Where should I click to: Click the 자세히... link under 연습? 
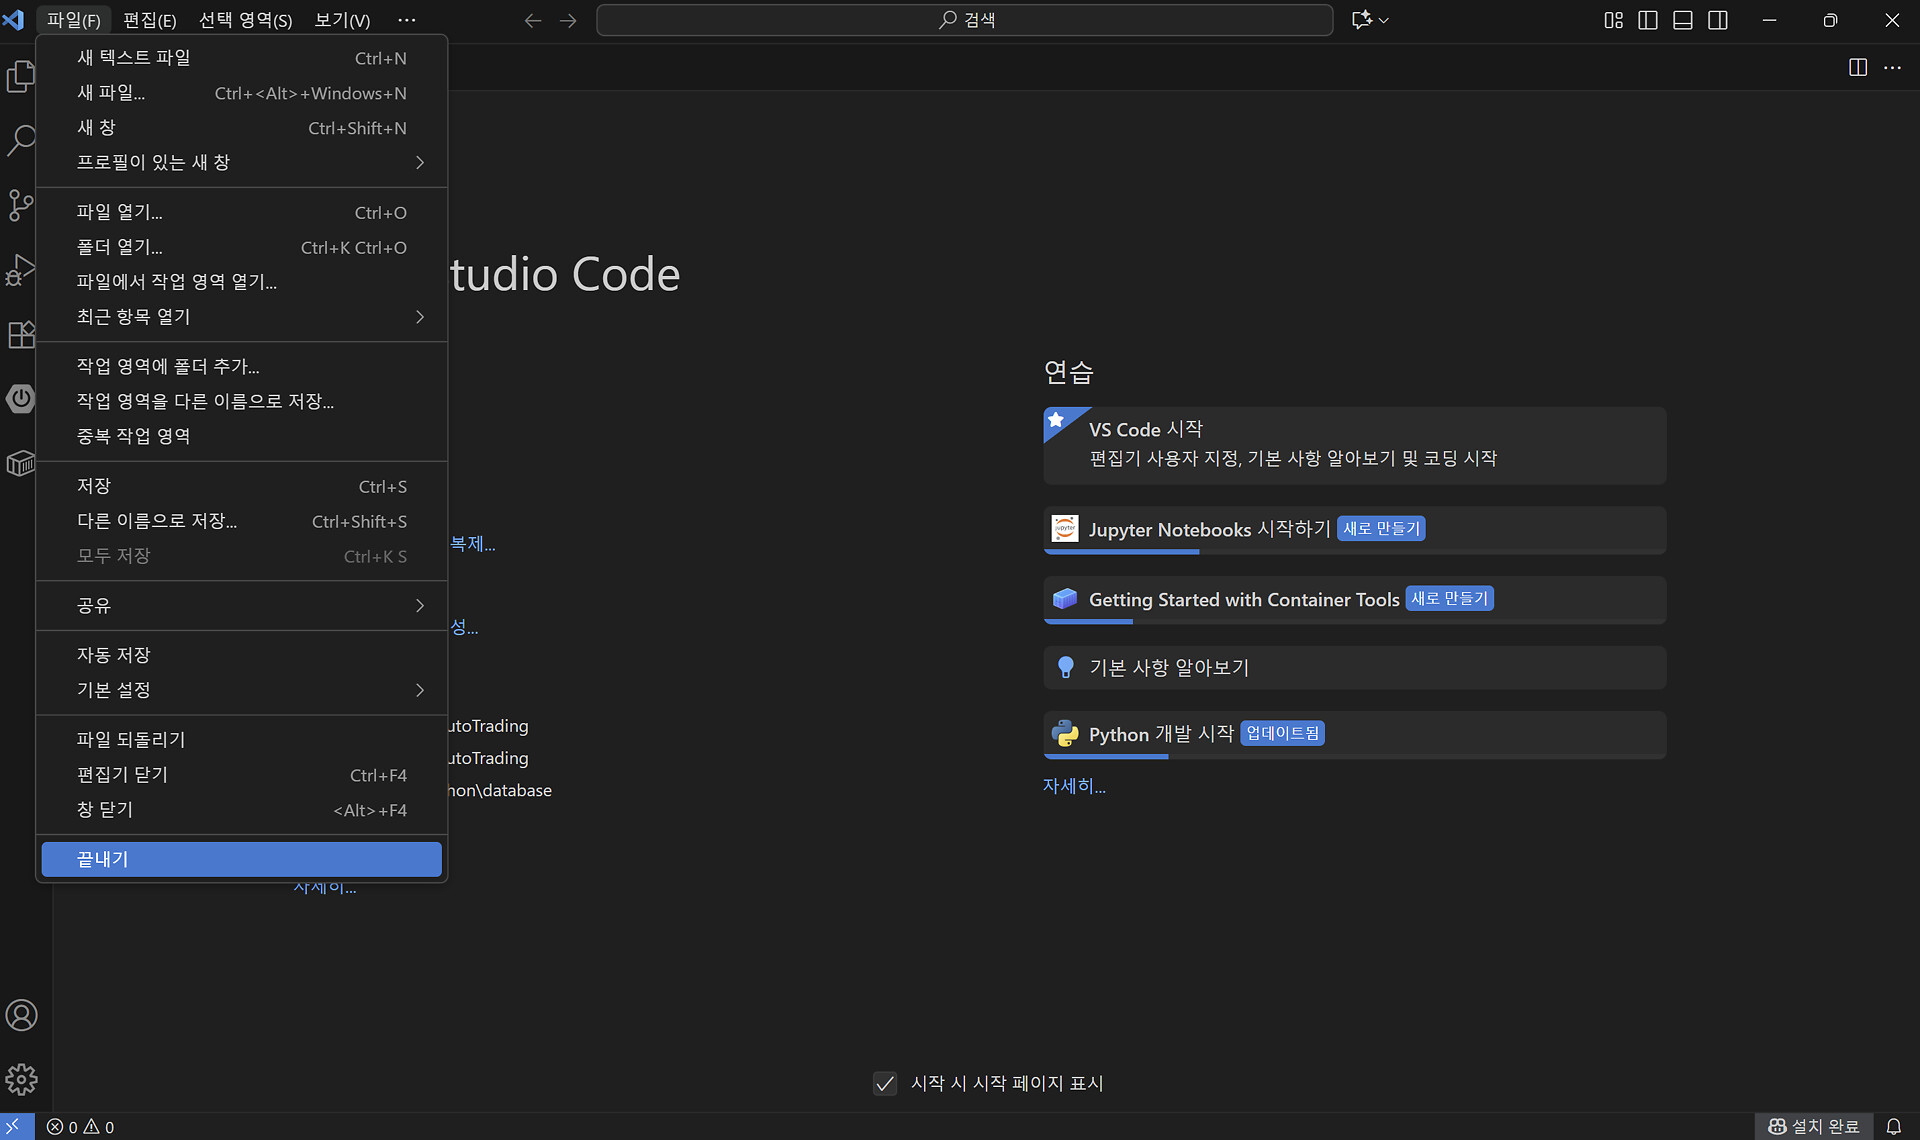tap(1073, 786)
